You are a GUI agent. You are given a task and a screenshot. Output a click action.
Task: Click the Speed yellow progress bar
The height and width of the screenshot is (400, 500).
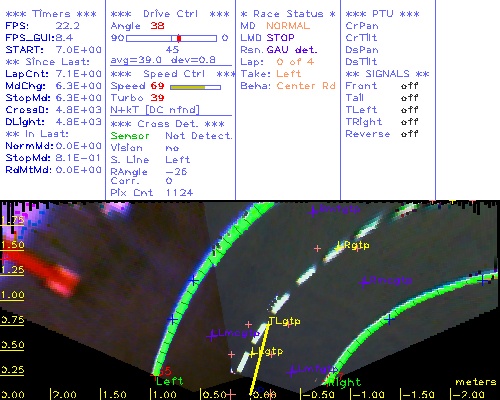(x=195, y=87)
